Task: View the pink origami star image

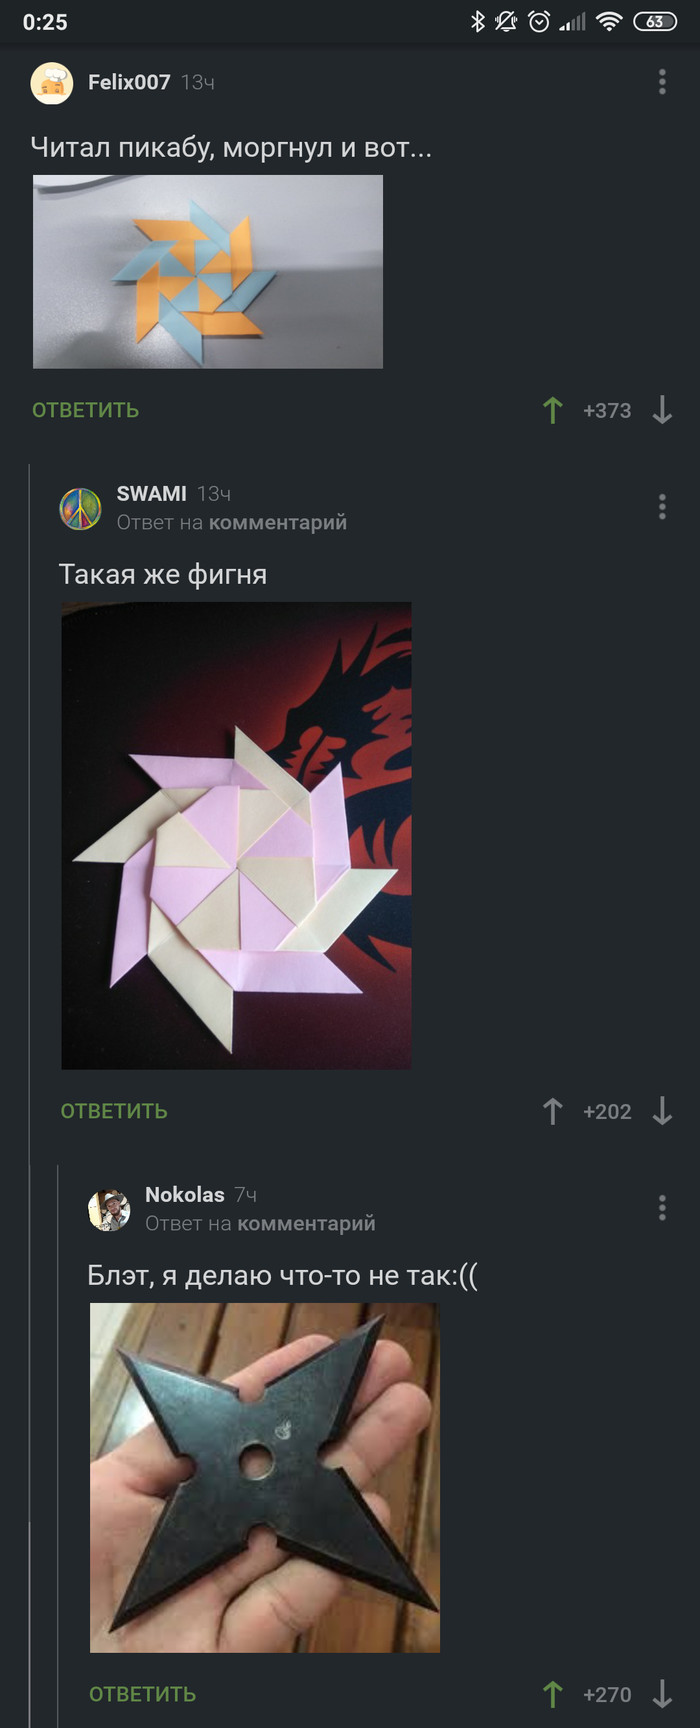Action: 236,835
